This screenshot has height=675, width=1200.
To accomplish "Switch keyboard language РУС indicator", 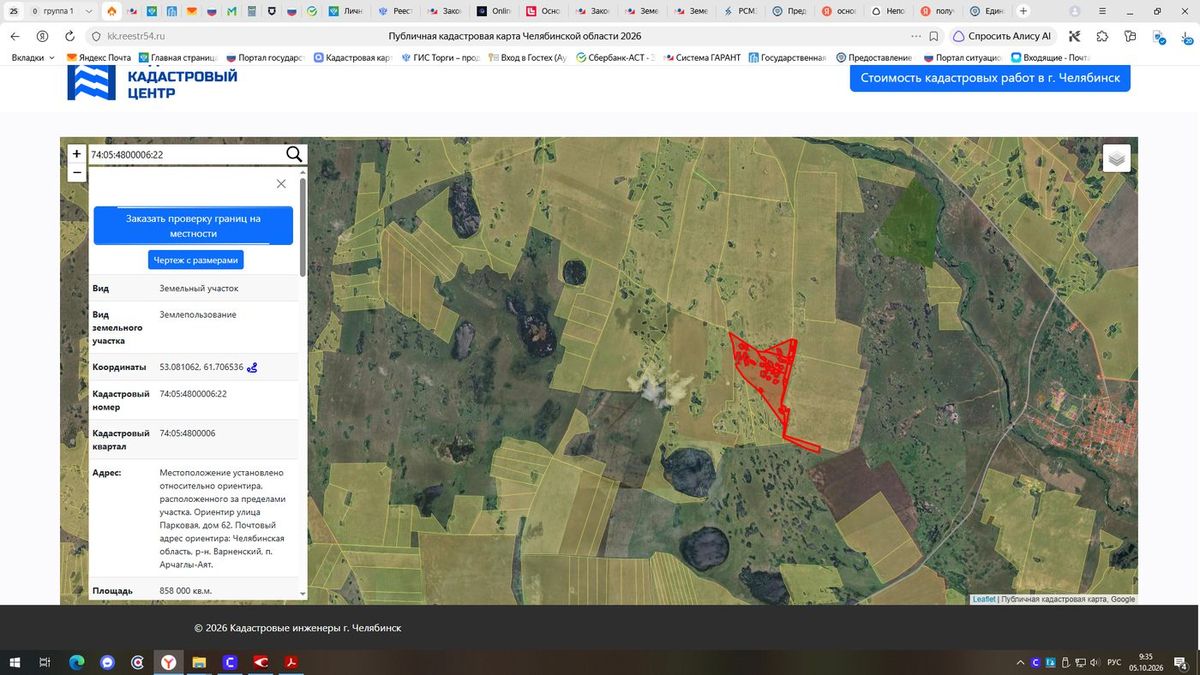I will [x=1116, y=662].
